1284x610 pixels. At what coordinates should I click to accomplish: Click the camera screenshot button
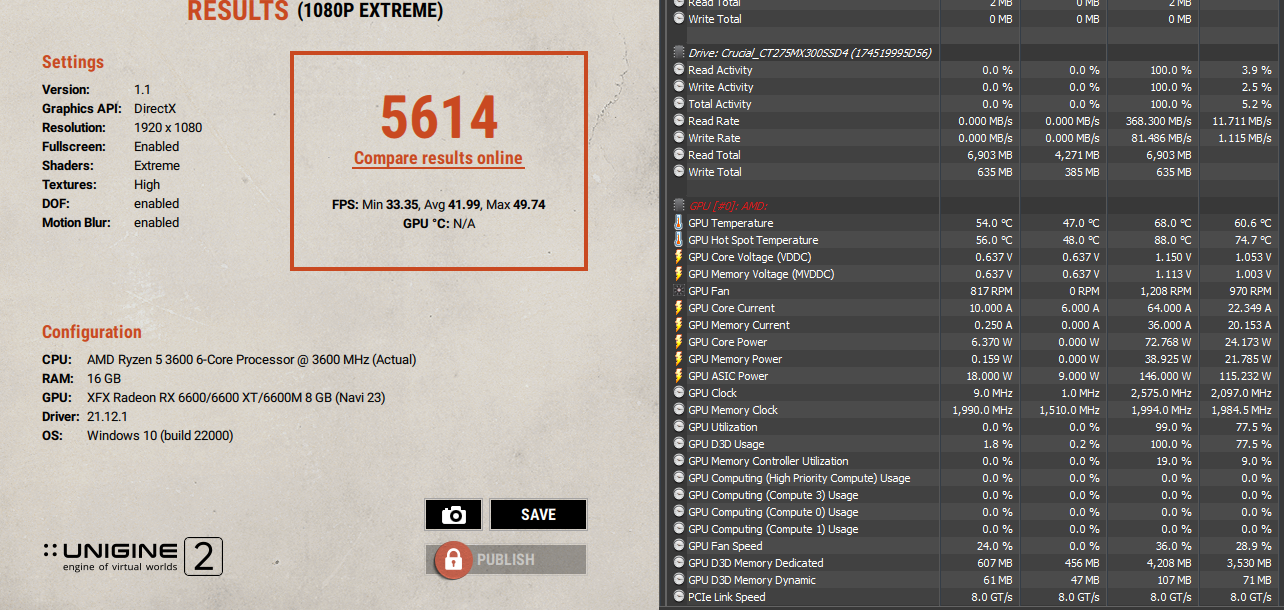point(454,514)
